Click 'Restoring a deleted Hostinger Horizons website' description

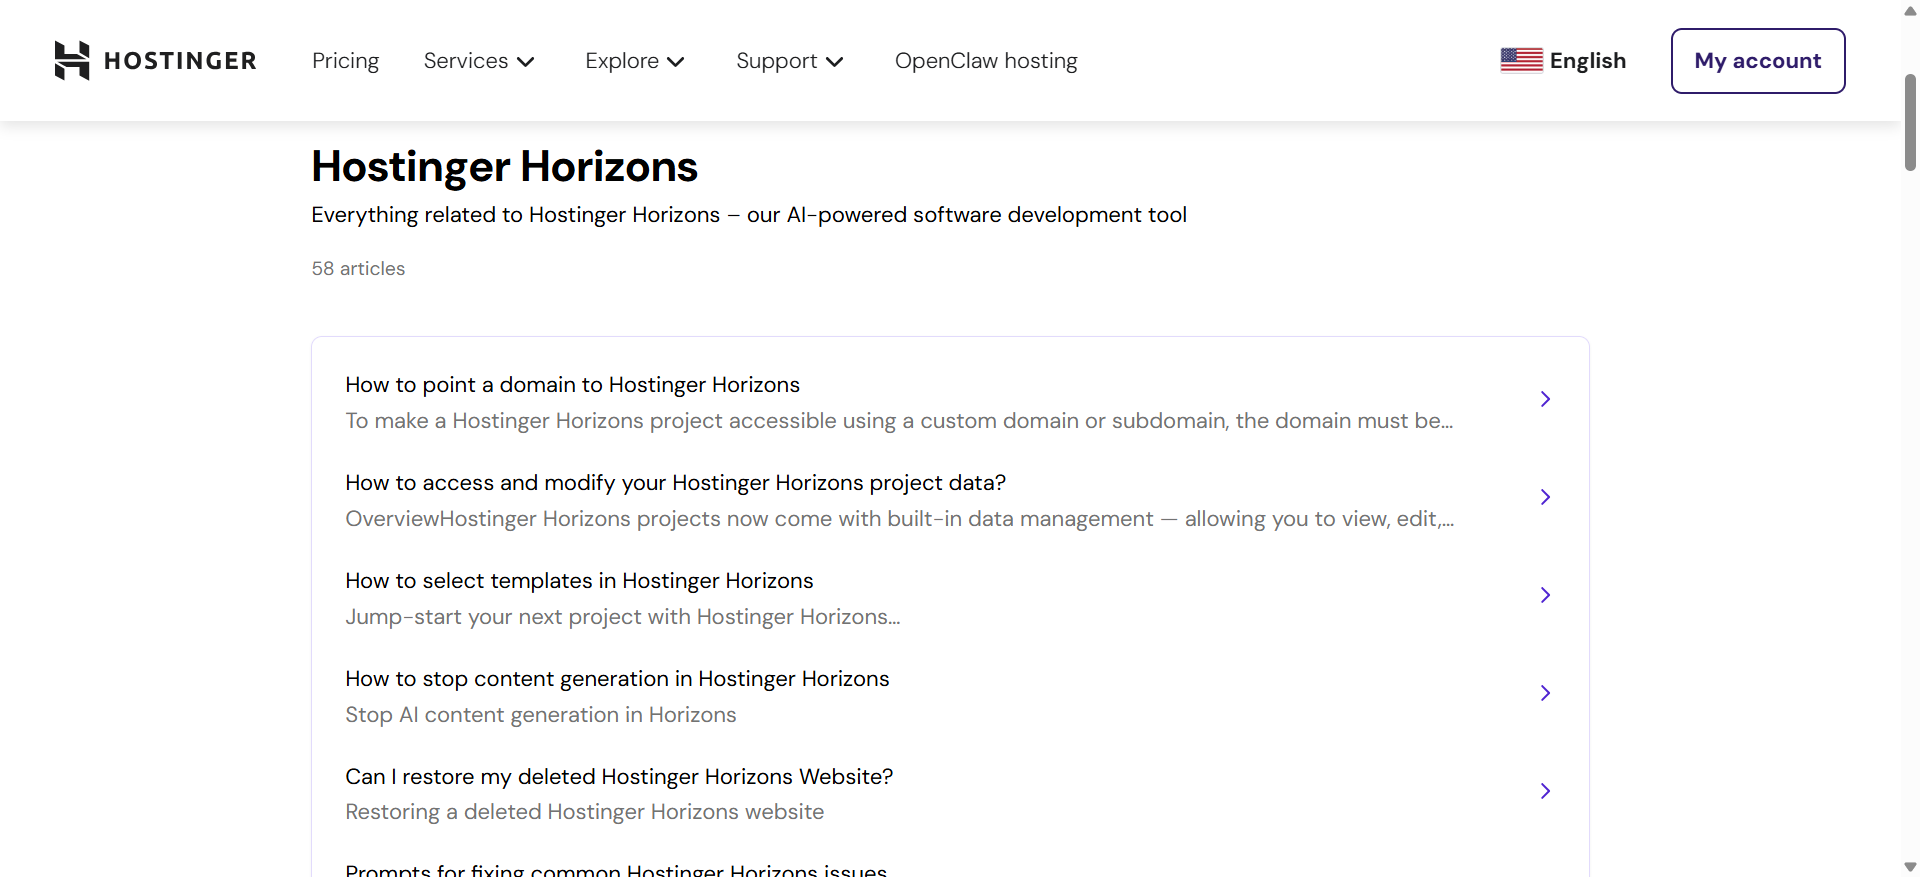(x=585, y=812)
